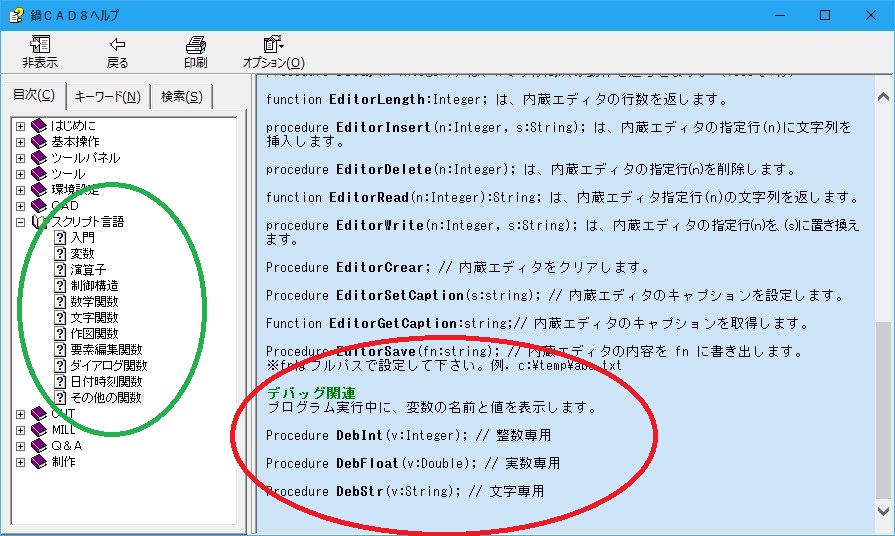This screenshot has height=536, width=895.
Task: Click the 要素編集関数 help page icon
Action: click(60, 349)
